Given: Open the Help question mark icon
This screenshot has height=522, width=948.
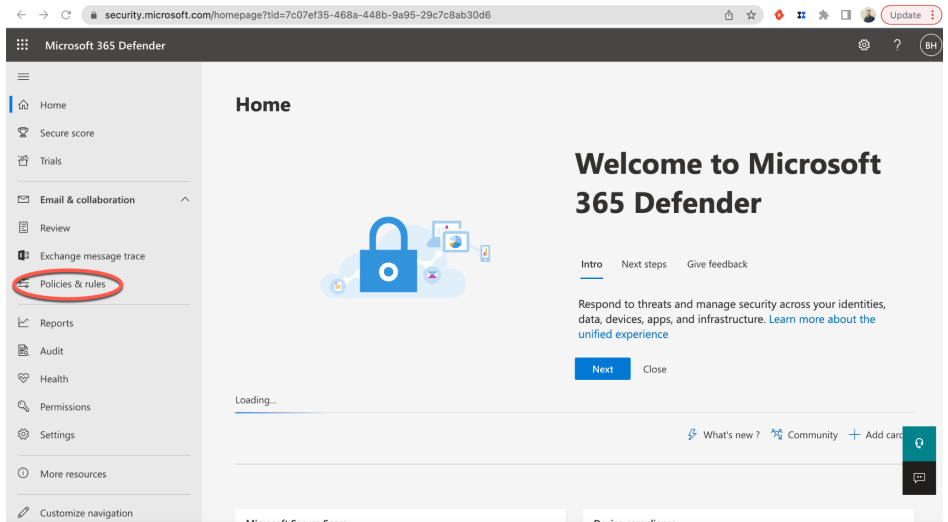Looking at the screenshot, I should pyautogui.click(x=897, y=45).
